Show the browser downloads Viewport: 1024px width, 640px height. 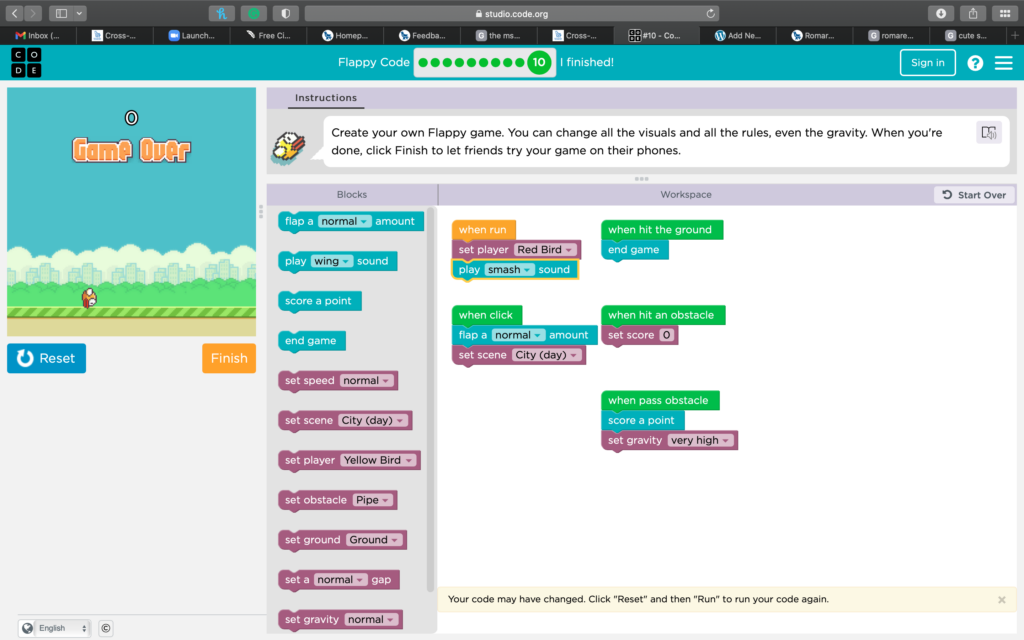pos(941,13)
